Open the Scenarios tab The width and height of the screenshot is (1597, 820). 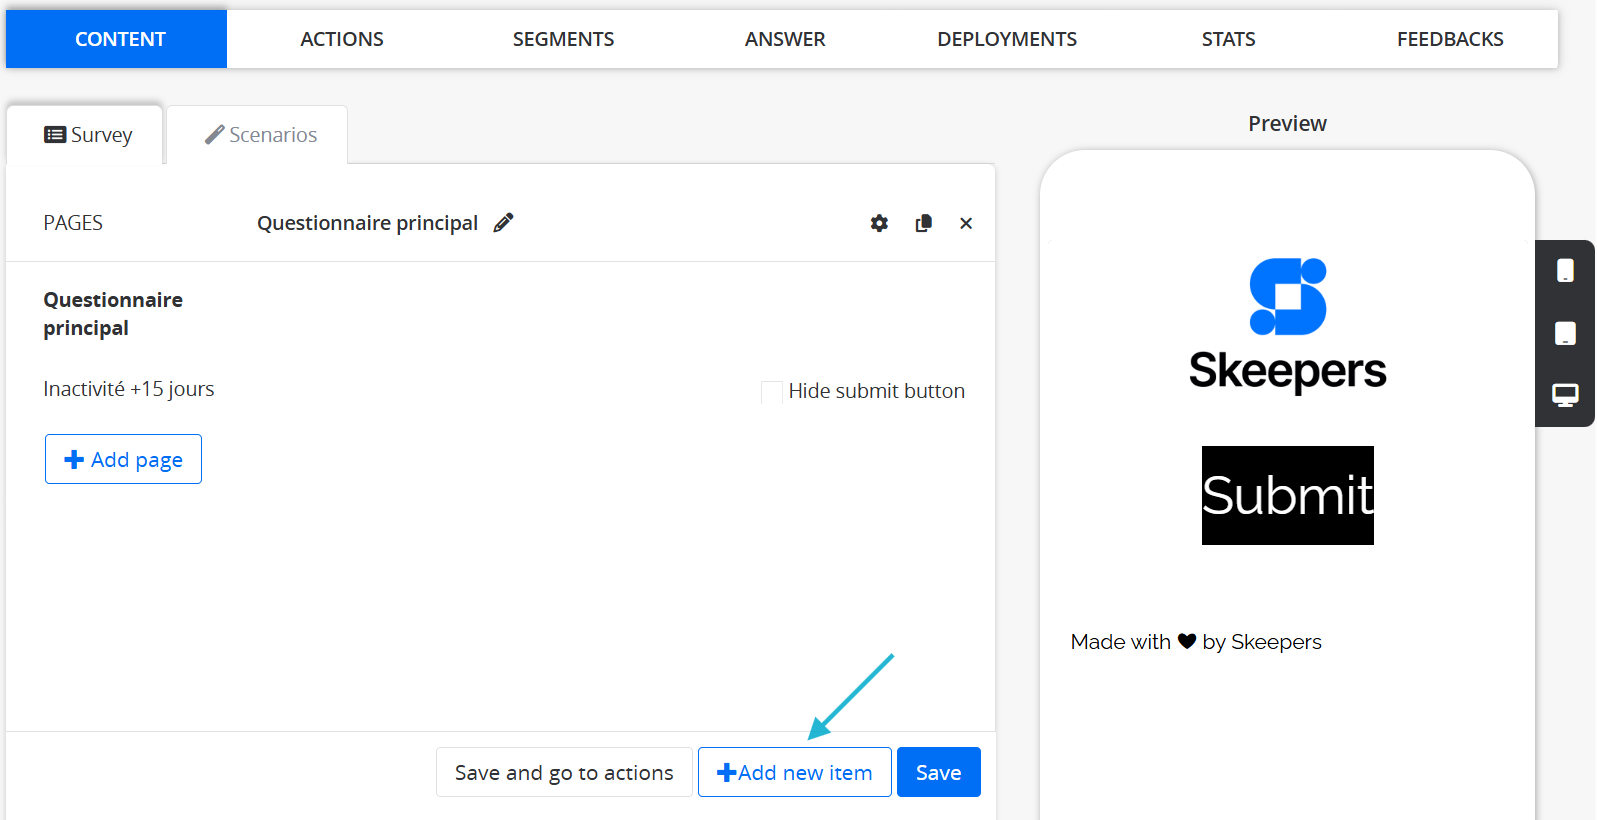[260, 135]
